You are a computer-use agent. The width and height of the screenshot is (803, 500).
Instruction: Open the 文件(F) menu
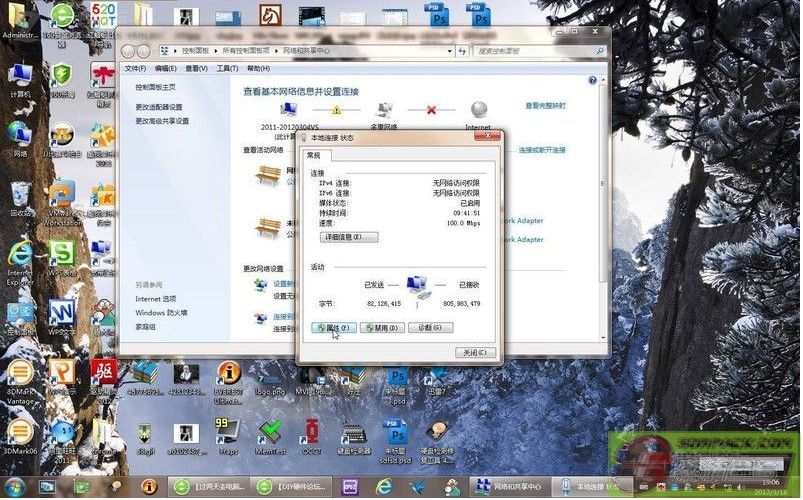point(135,68)
